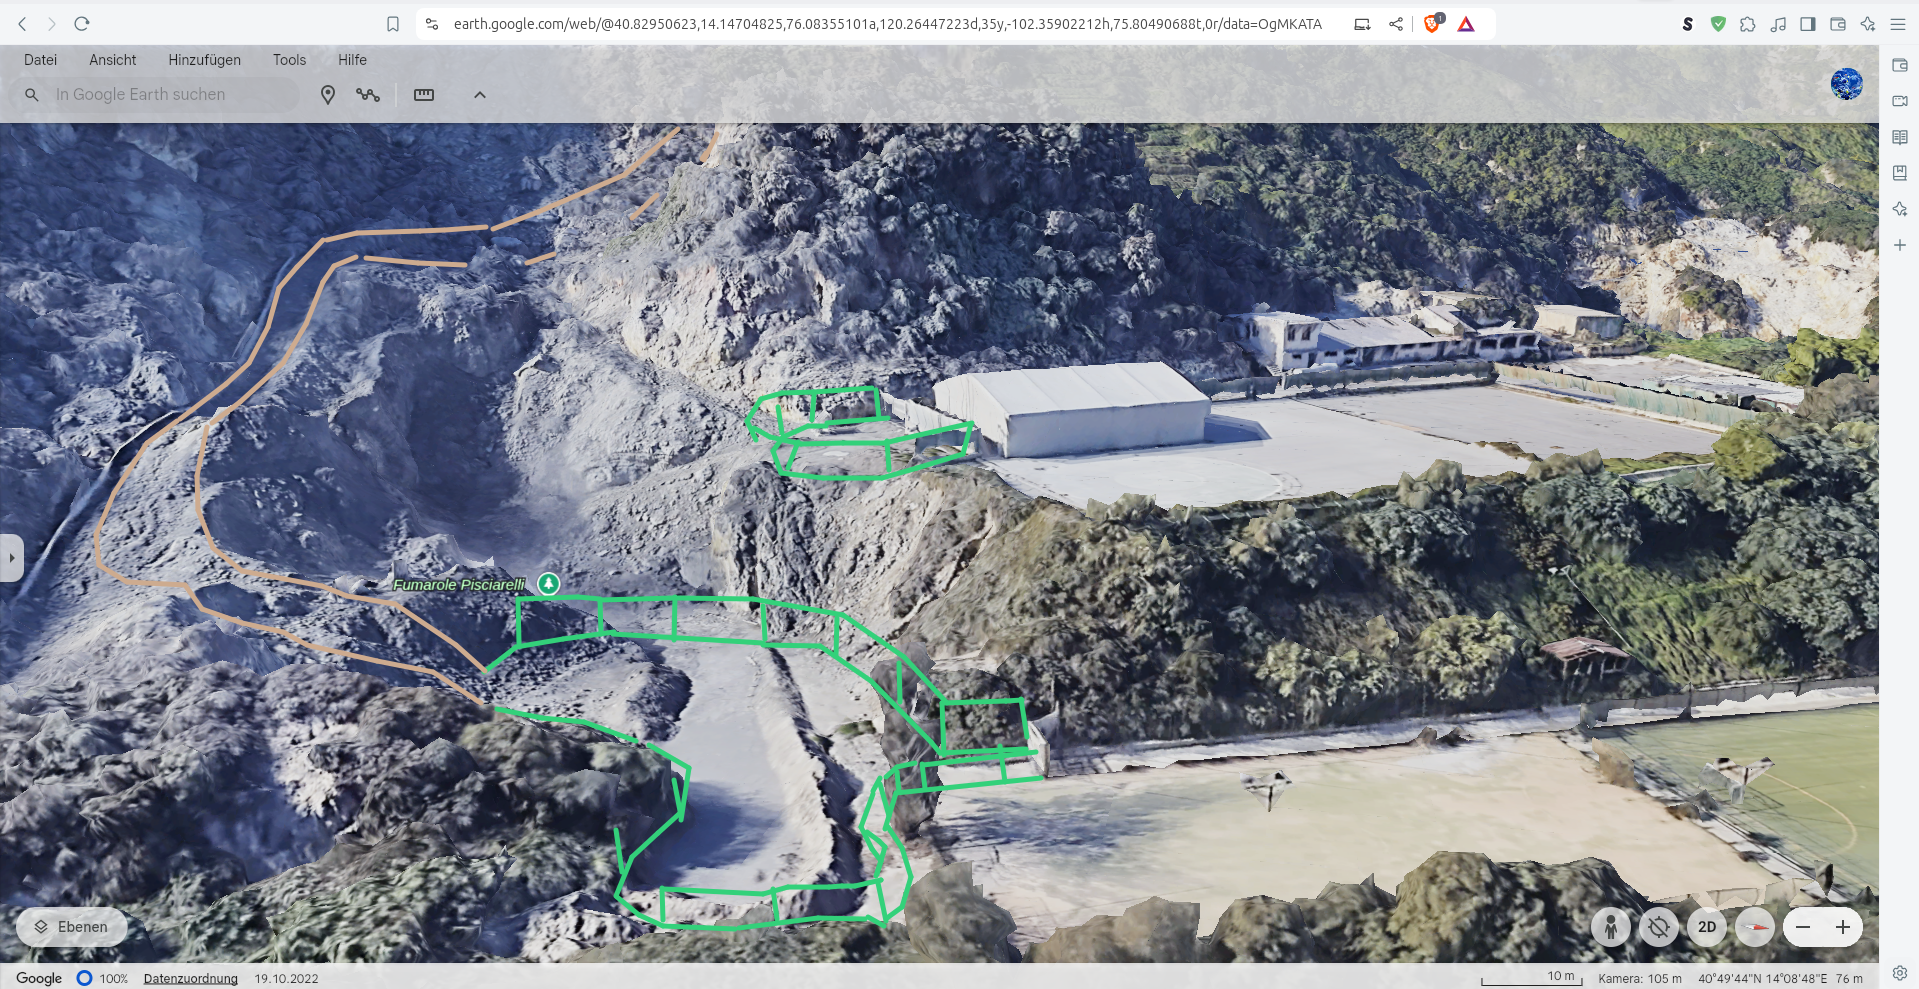Viewport: 1919px width, 989px height.
Task: Click the search magnifier icon
Action: click(x=32, y=94)
